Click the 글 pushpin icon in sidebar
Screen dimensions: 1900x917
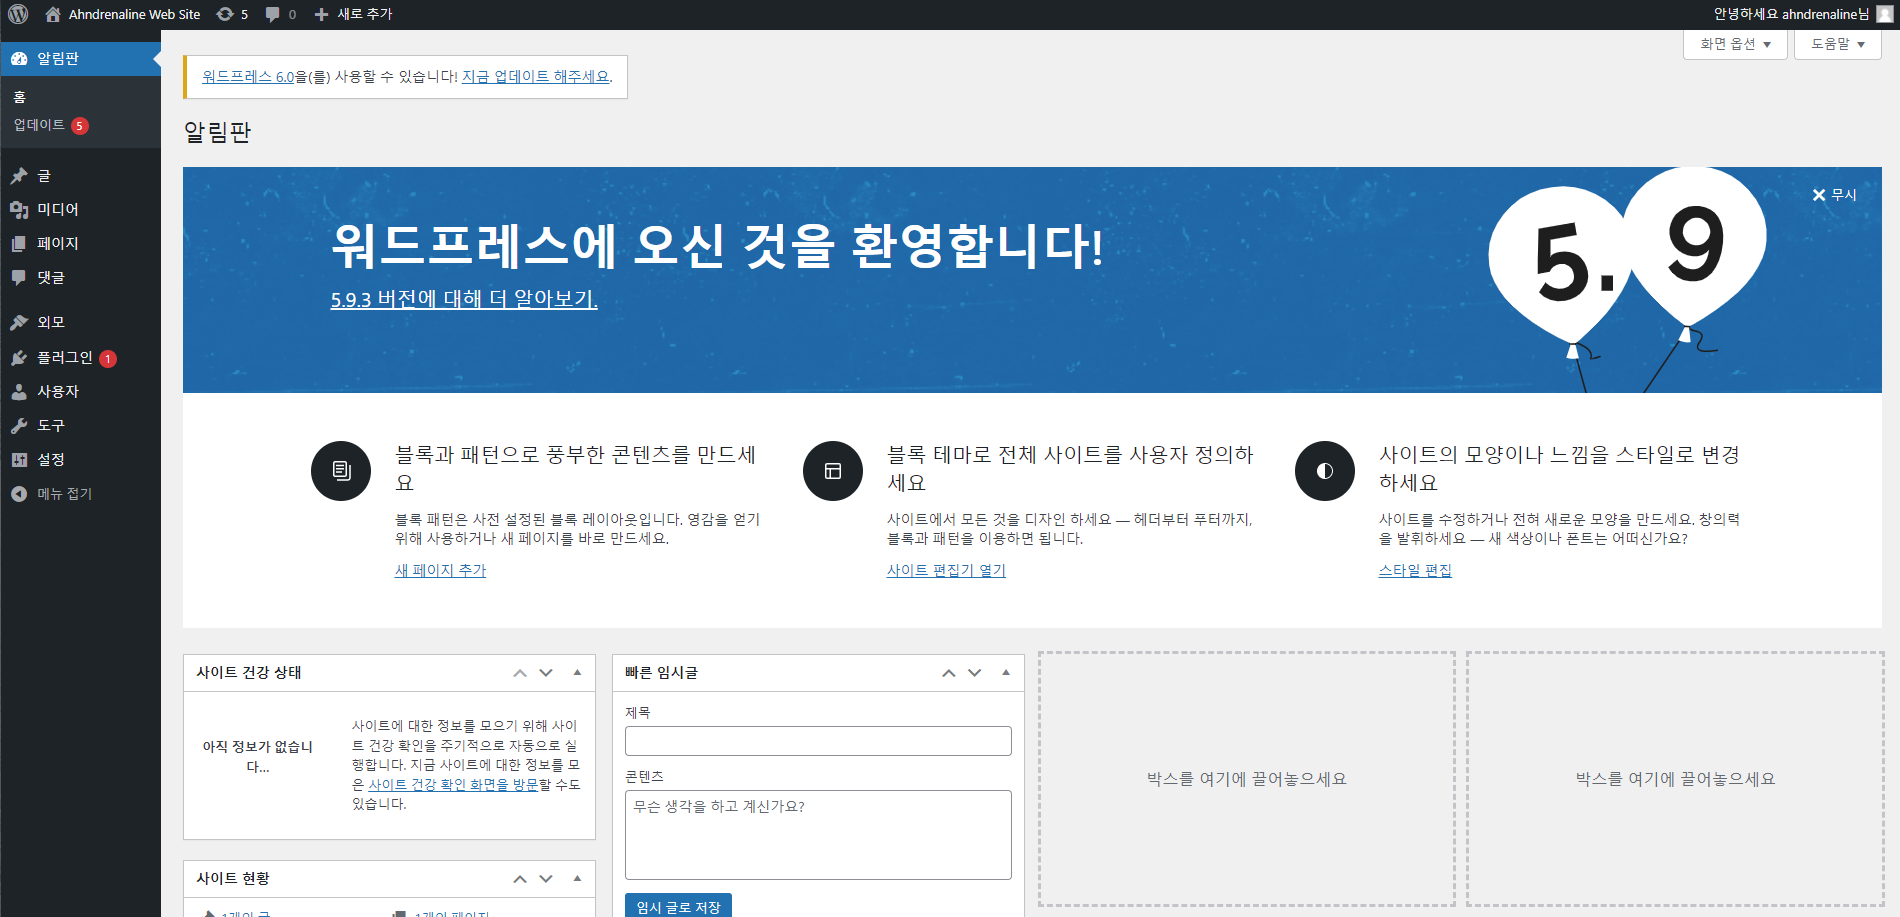pyautogui.click(x=19, y=176)
